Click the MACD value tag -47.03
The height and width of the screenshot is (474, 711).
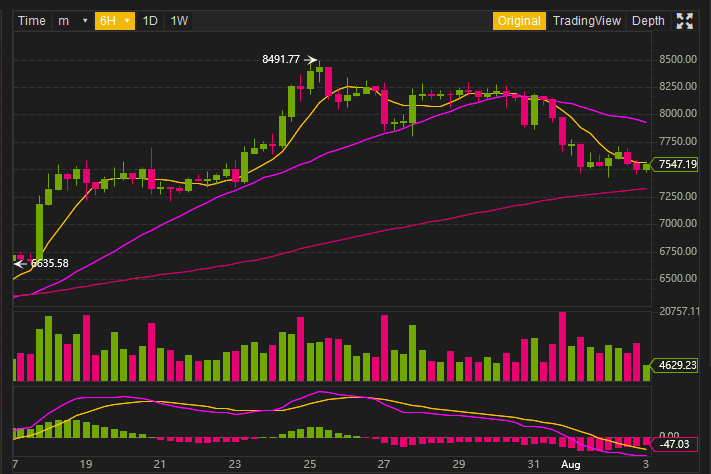point(674,445)
